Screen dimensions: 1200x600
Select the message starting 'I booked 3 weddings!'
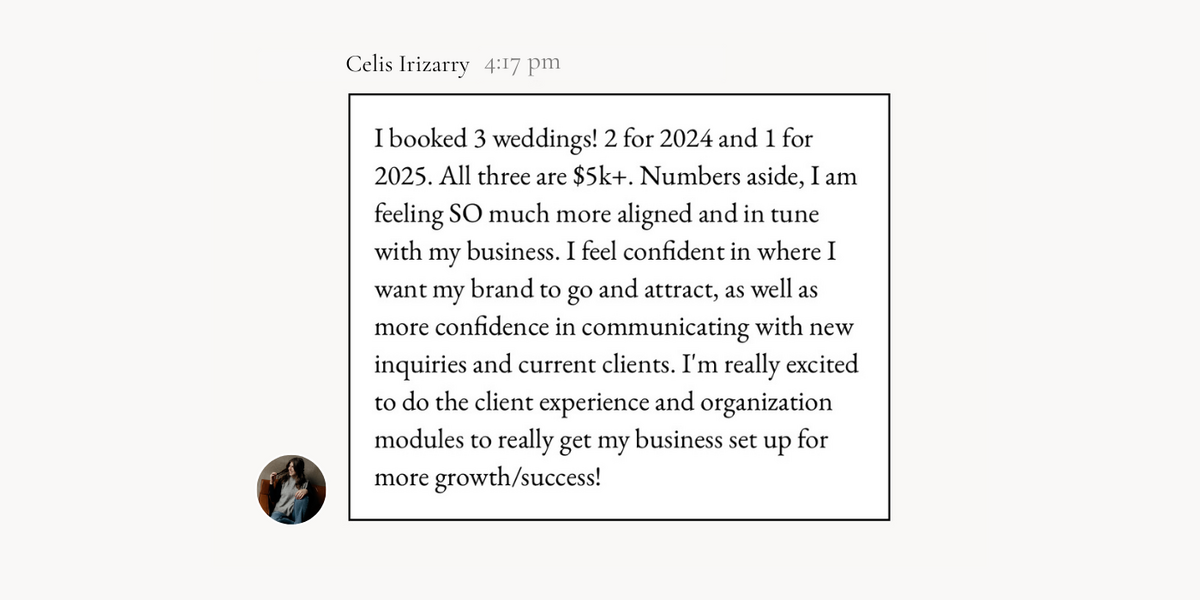tap(619, 307)
